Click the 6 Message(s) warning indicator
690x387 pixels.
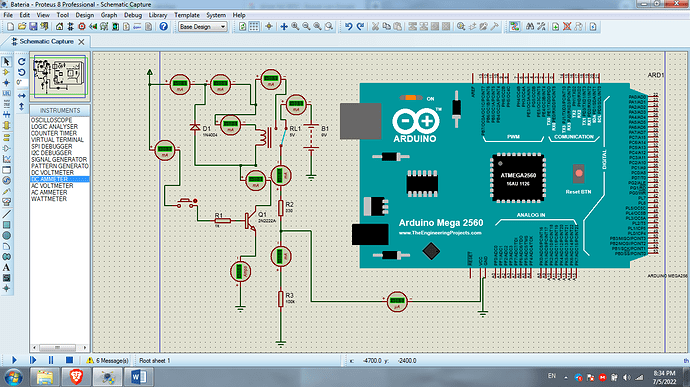tap(108, 360)
